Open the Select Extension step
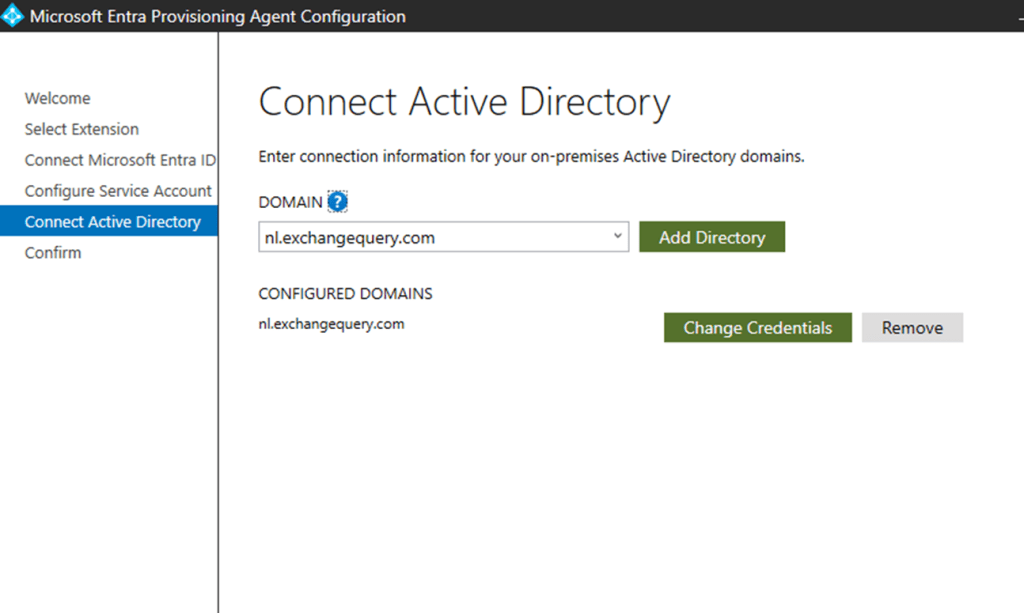1024x613 pixels. (82, 129)
